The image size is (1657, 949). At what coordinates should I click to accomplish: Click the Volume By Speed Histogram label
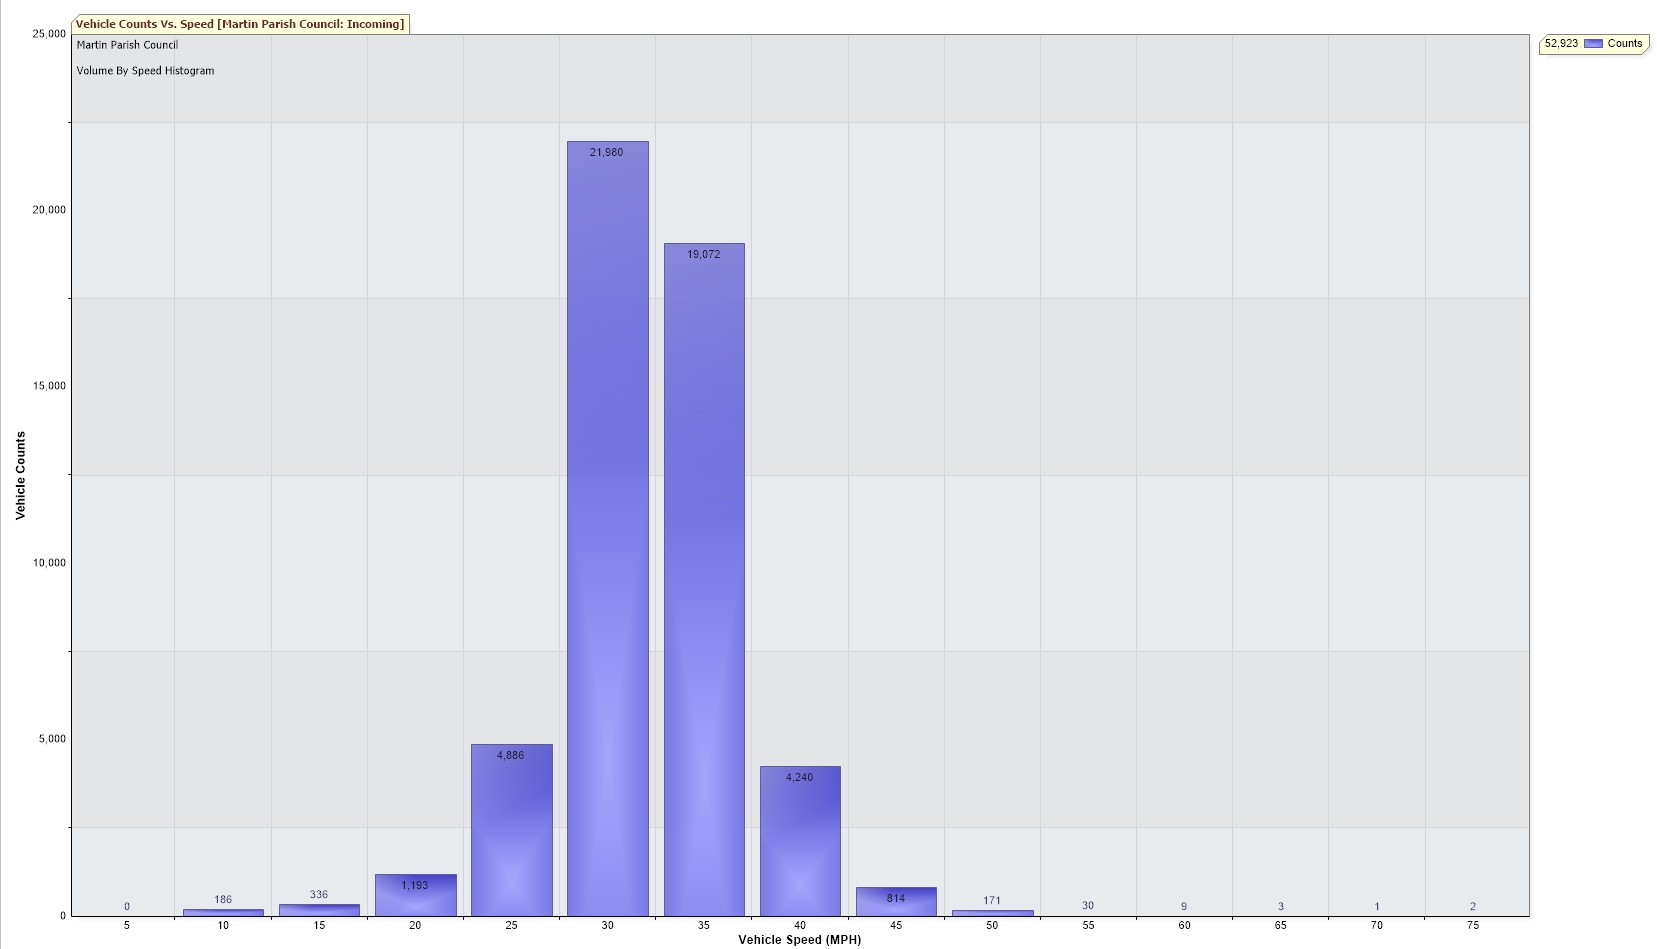(145, 71)
